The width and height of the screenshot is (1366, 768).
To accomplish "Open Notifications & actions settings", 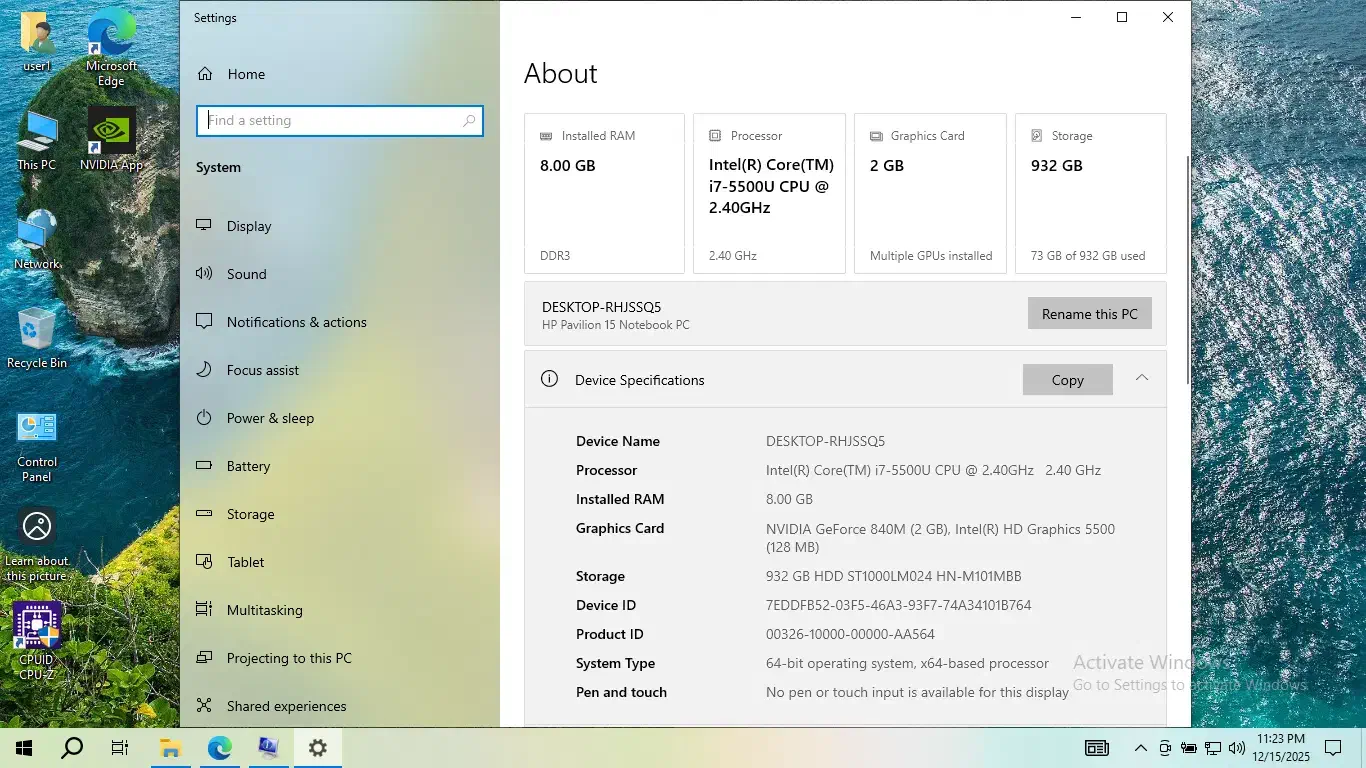I will (x=296, y=322).
